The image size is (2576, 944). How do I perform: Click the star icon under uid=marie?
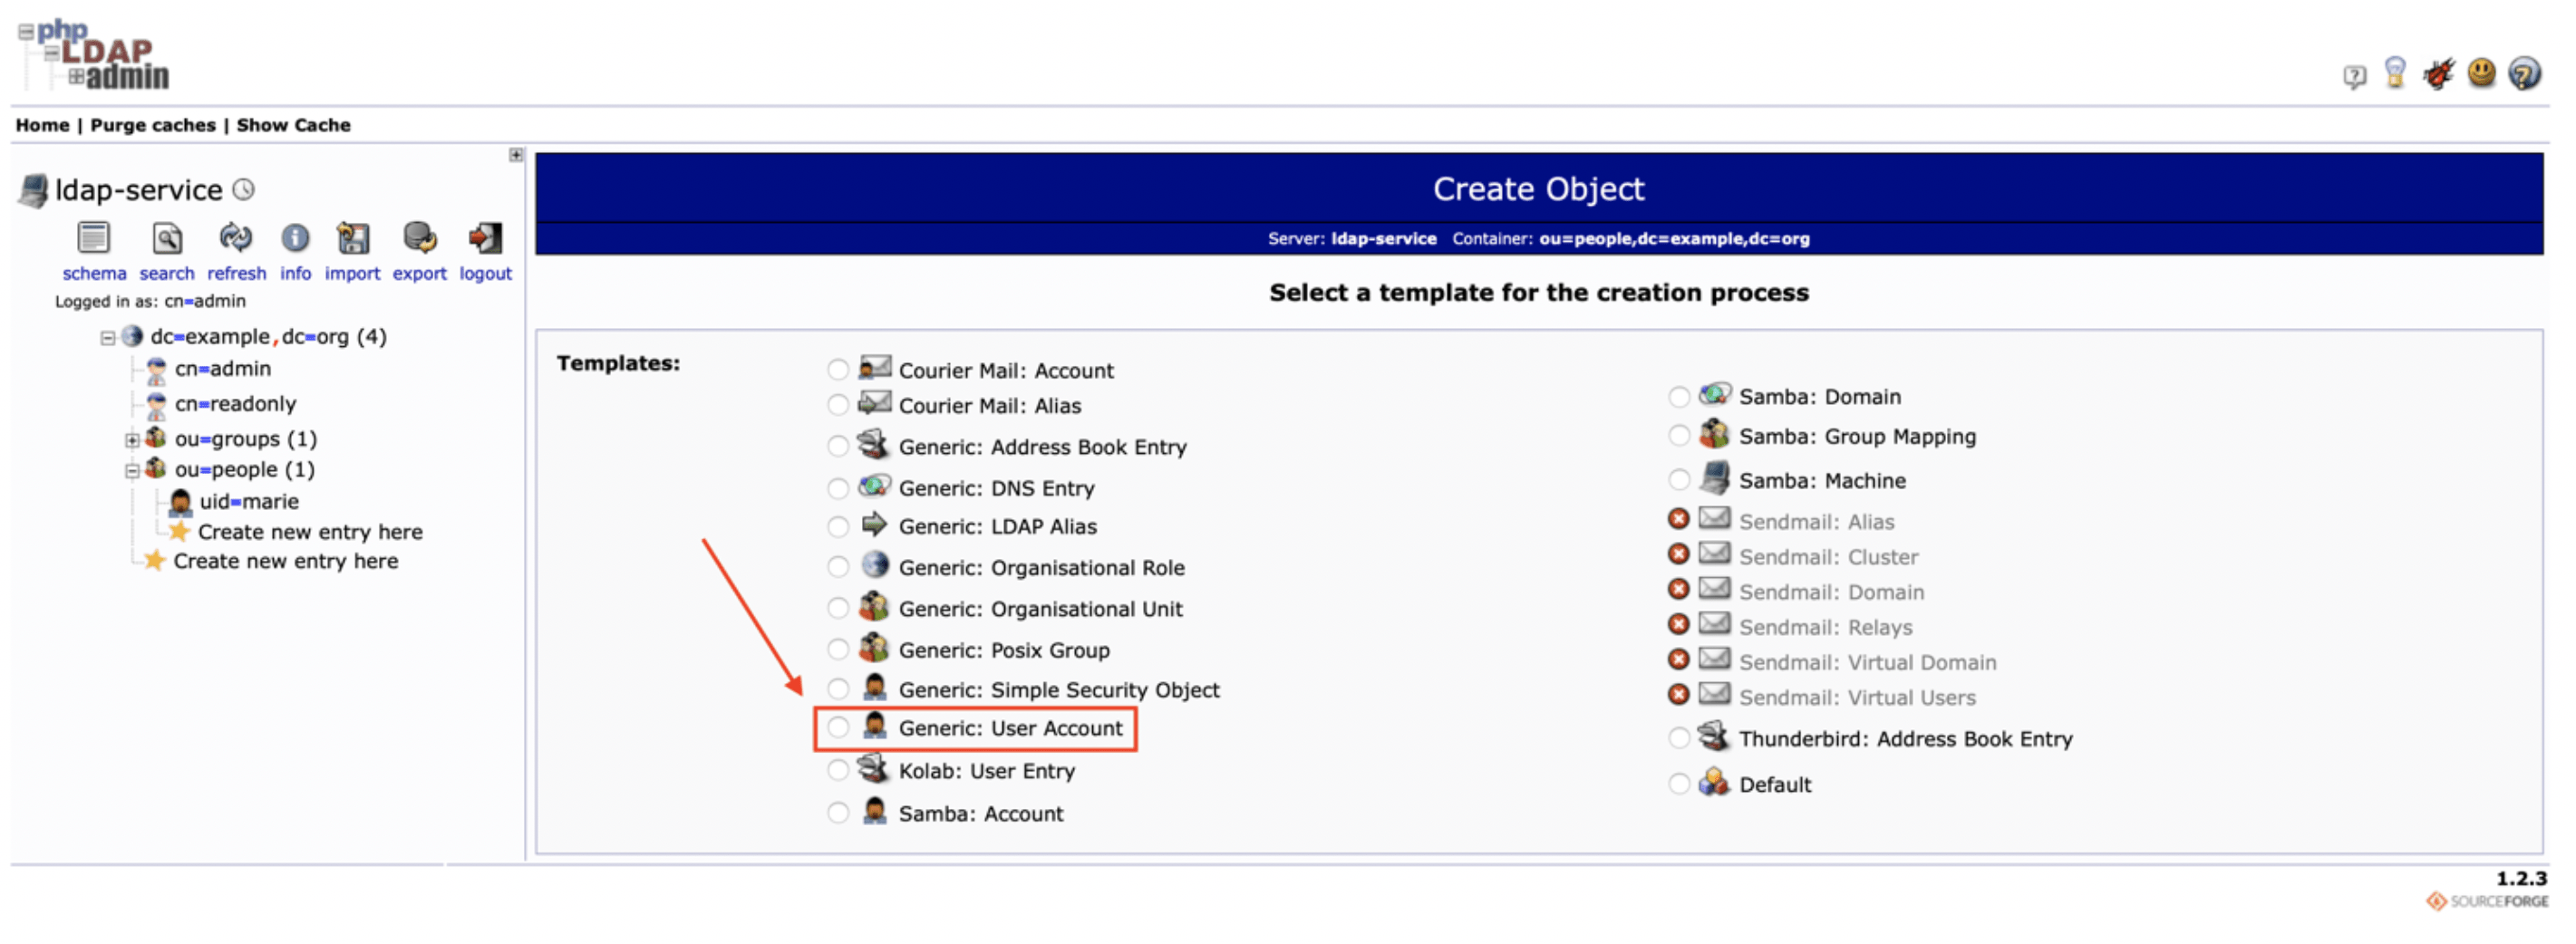coord(179,531)
